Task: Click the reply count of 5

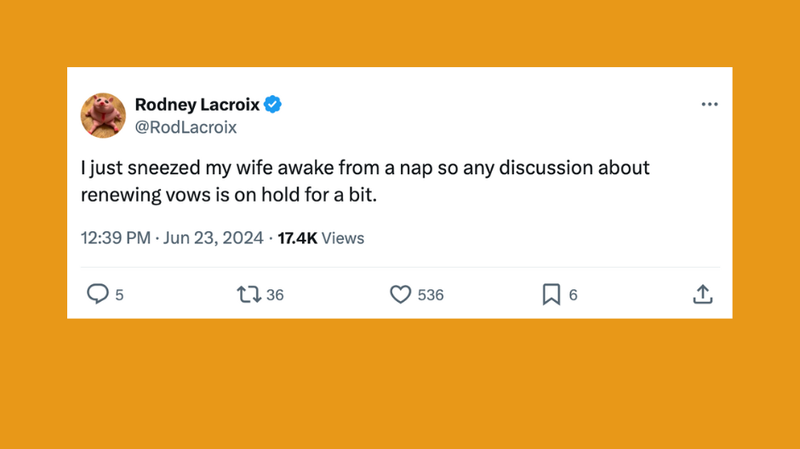Action: (120, 295)
